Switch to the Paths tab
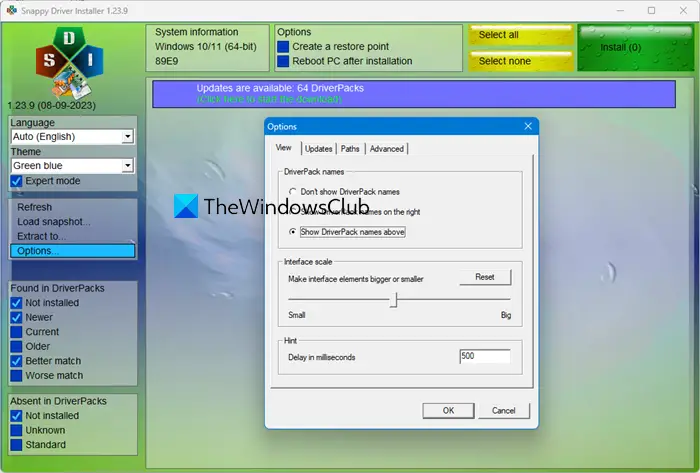This screenshot has width=700, height=473. click(350, 149)
